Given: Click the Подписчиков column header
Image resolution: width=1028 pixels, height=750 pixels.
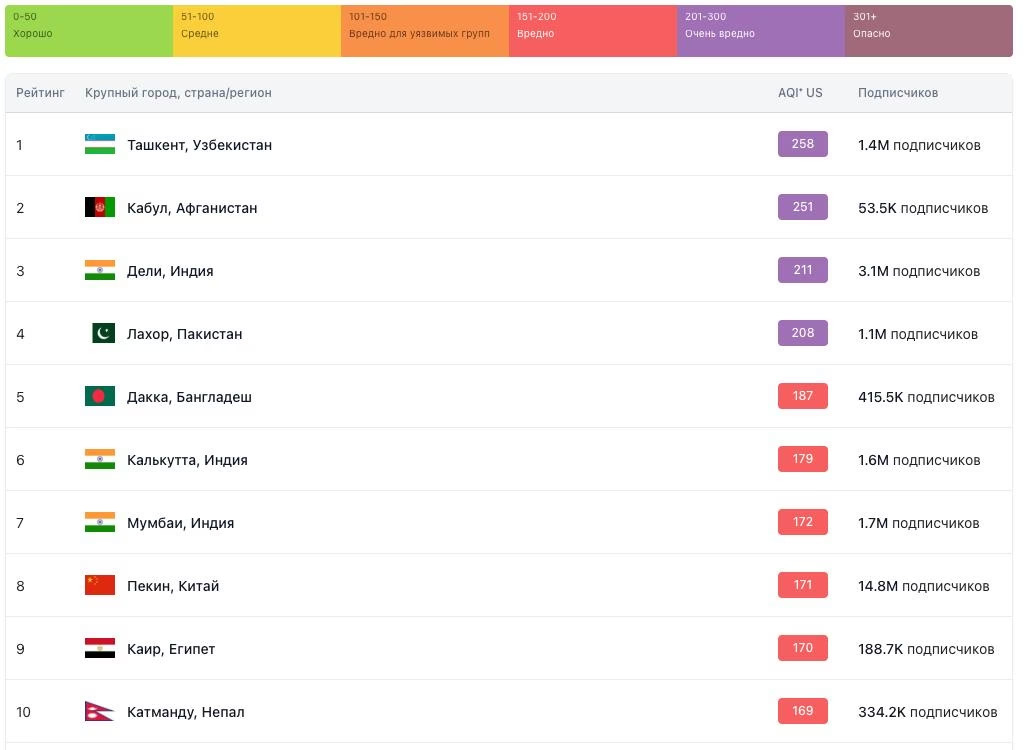Looking at the screenshot, I should 898,93.
